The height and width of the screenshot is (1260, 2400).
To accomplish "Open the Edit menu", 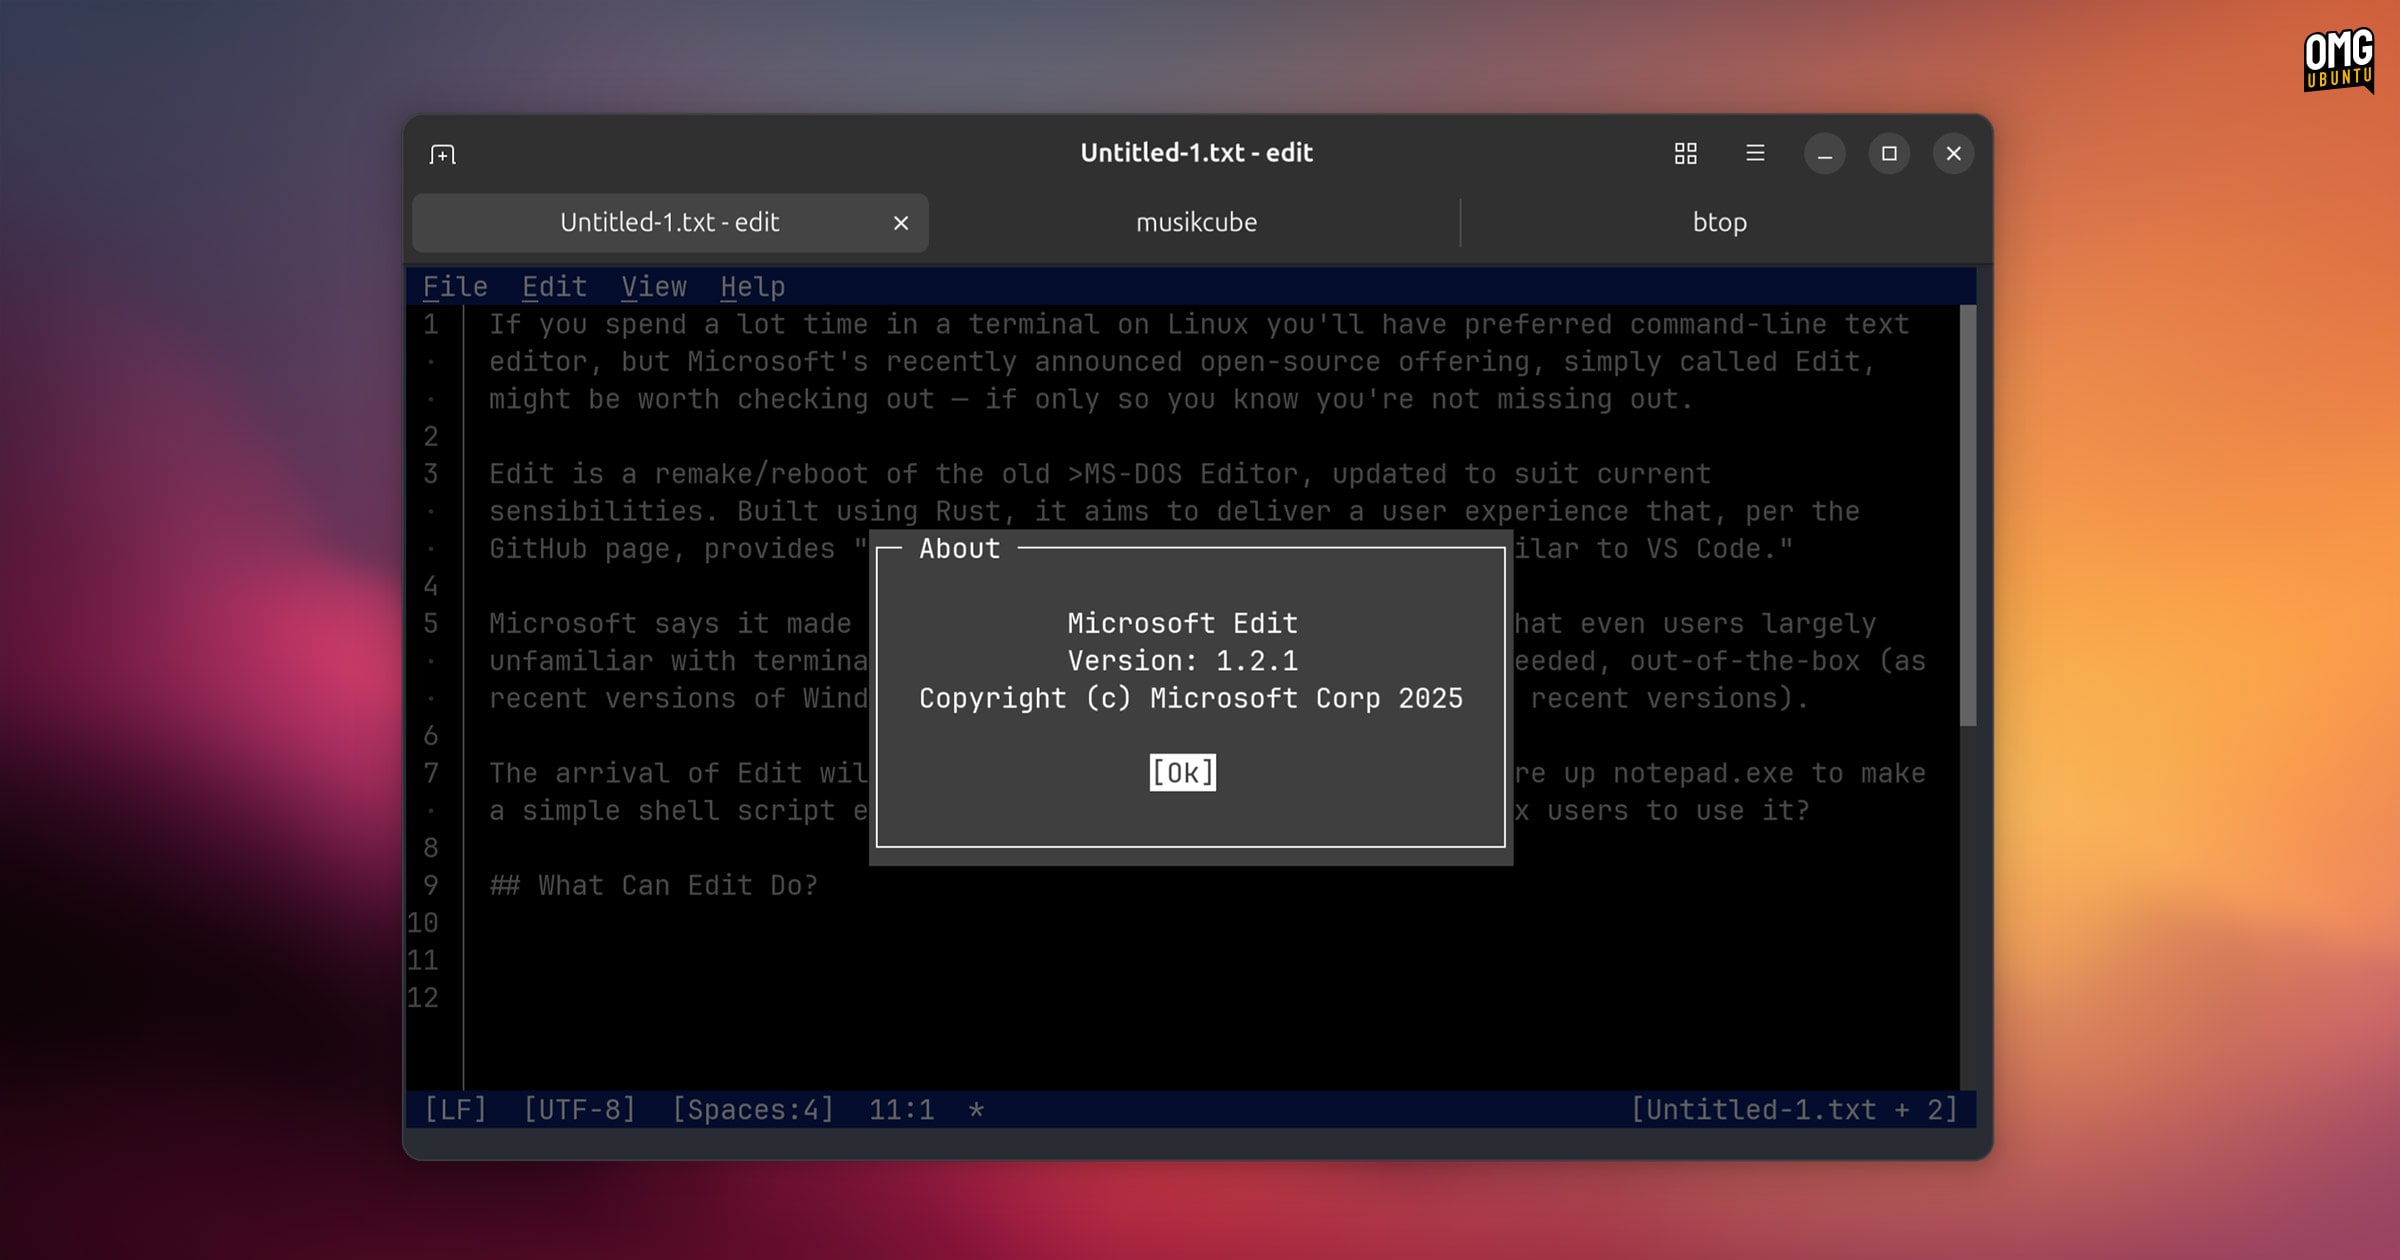I will 554,287.
